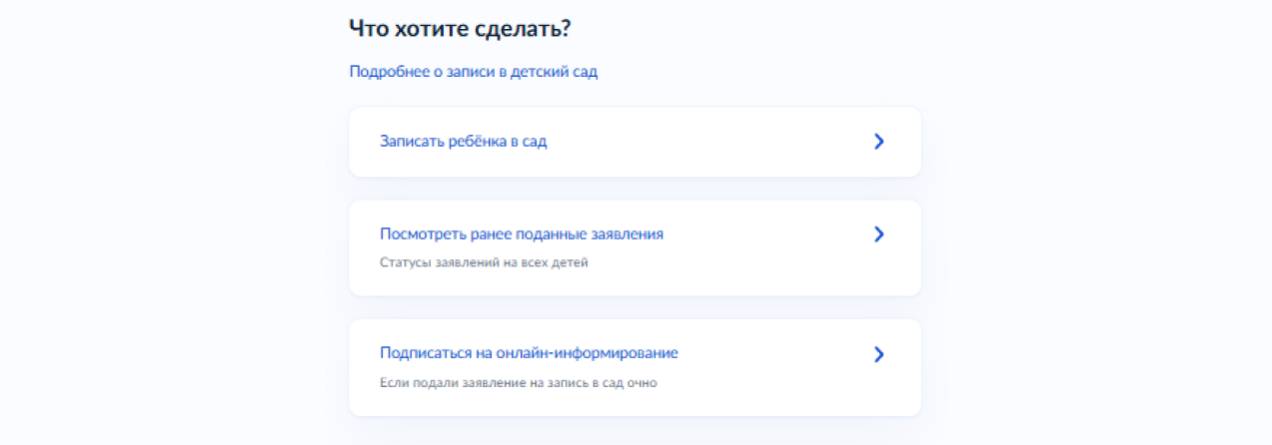1272x445 pixels.
Task: Select the Записать ребёнка в сад title text
Action: (x=463, y=142)
